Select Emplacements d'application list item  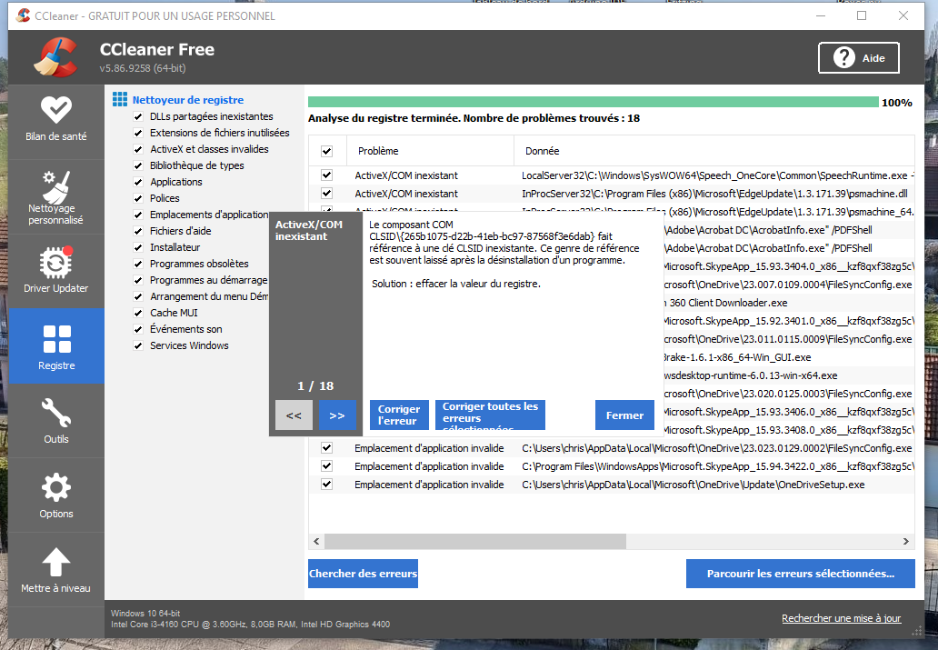[x=209, y=215]
